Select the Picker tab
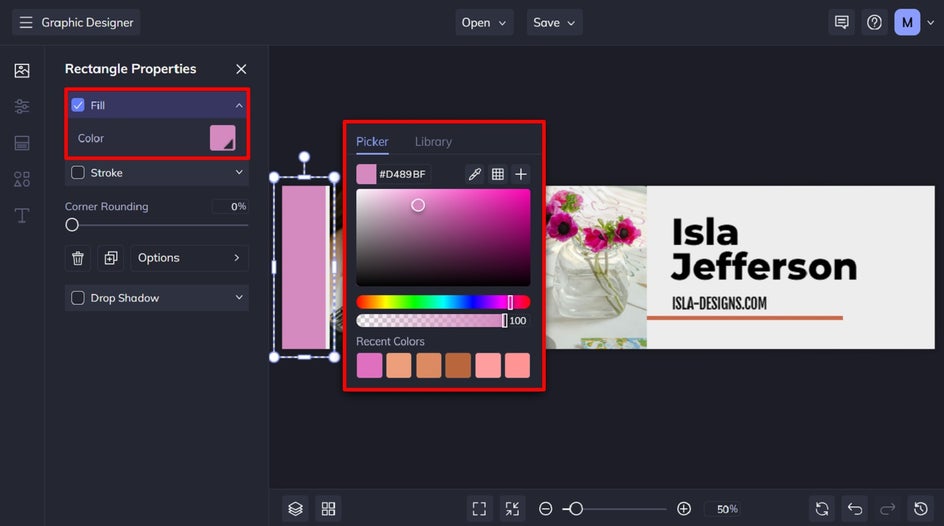944x526 pixels. 372,142
